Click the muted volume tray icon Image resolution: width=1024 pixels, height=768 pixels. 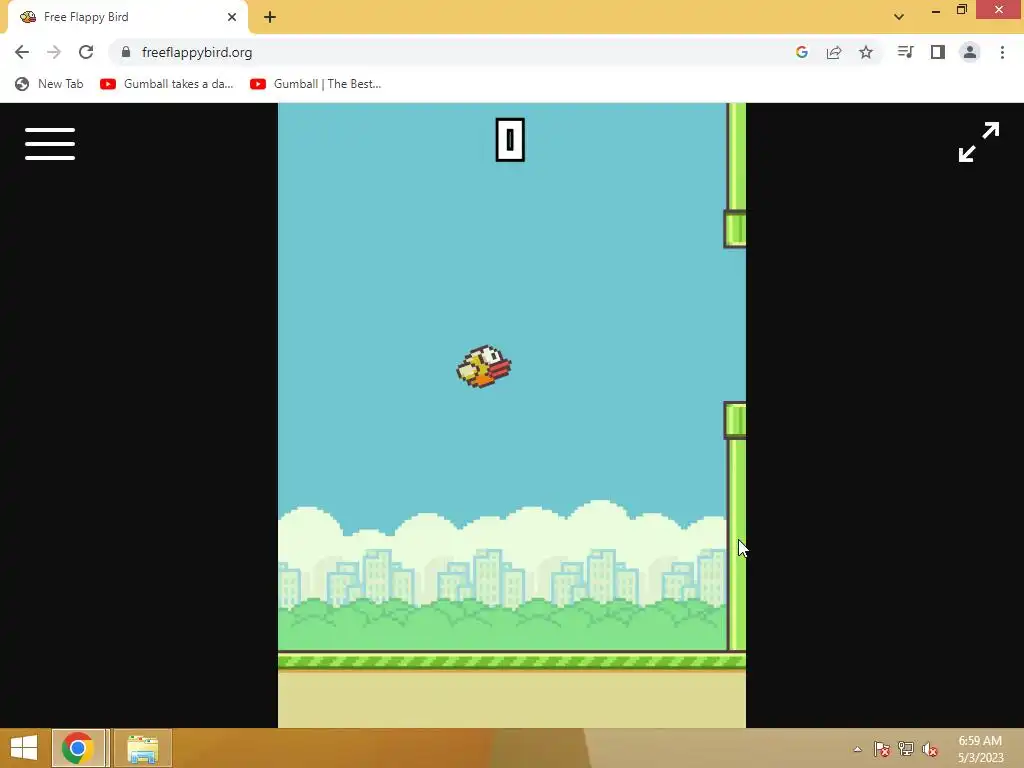coord(929,749)
